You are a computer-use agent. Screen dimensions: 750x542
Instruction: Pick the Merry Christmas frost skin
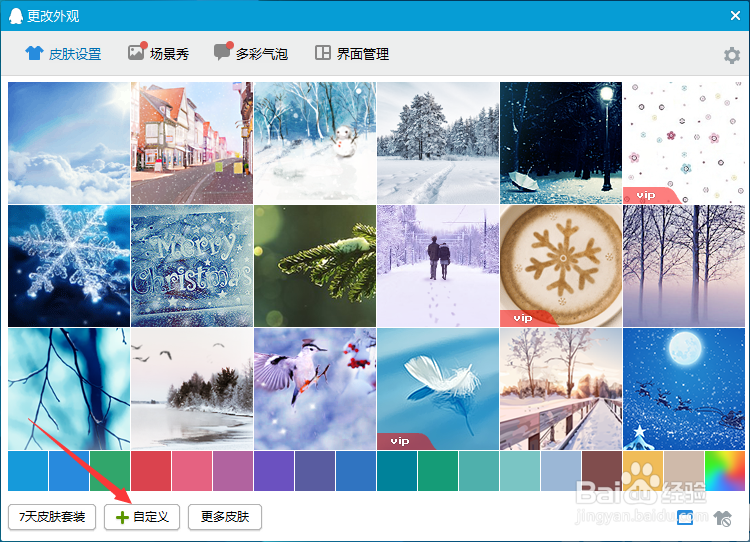point(192,266)
